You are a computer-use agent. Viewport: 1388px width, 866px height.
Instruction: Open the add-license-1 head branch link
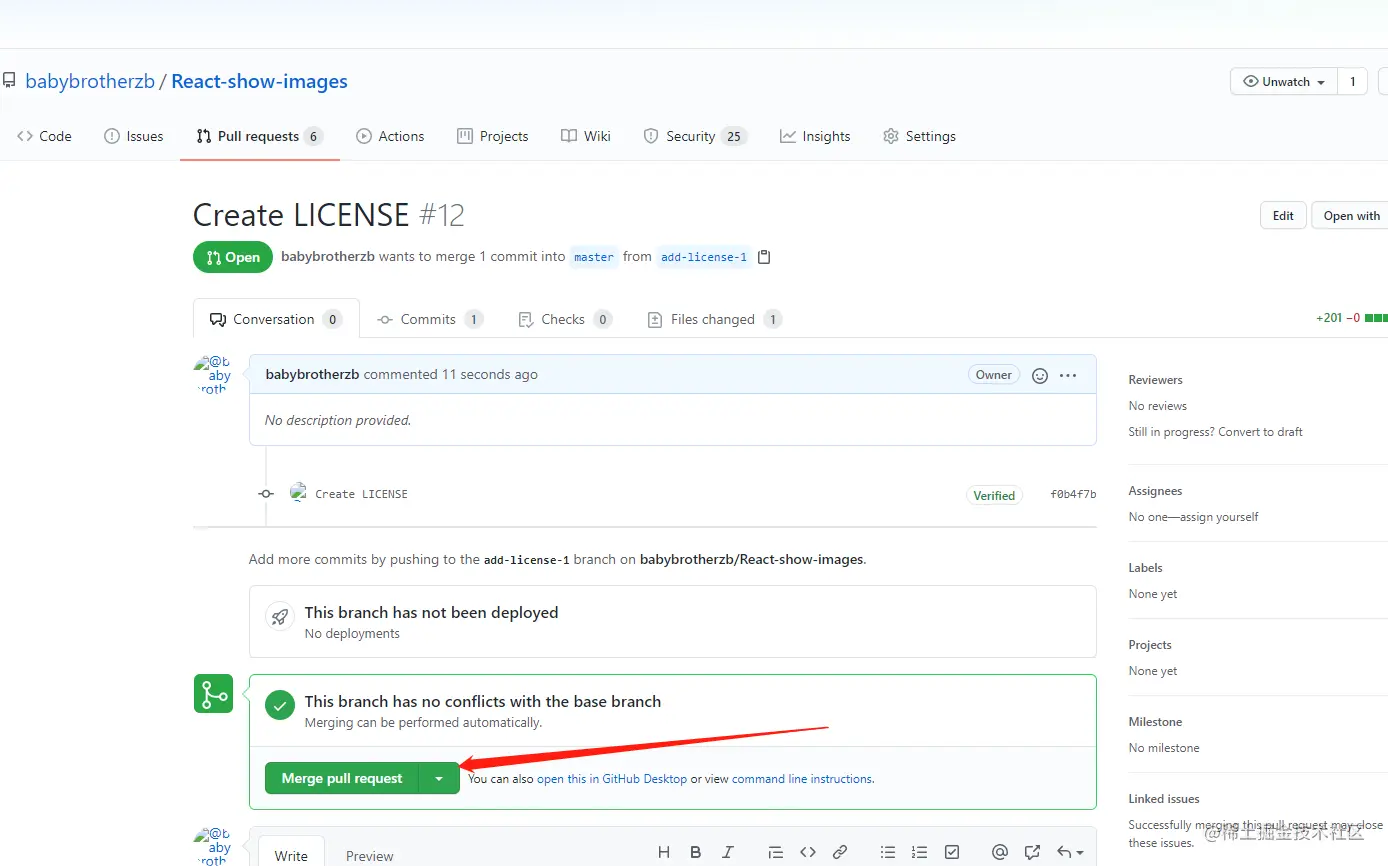tap(704, 257)
